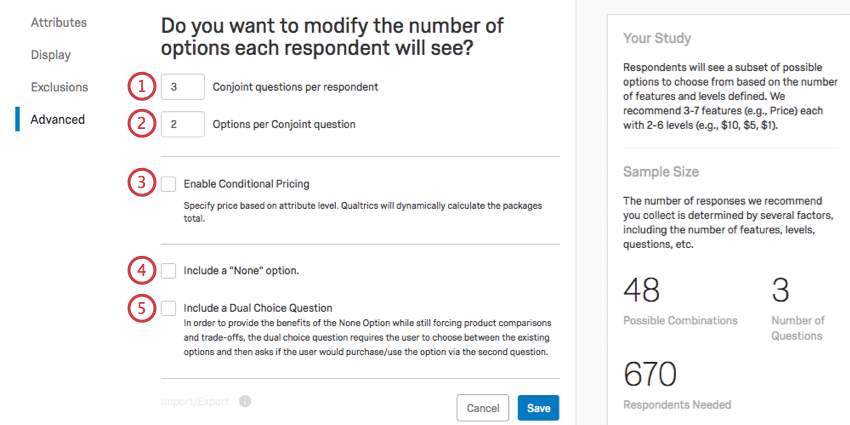Click the red number 1 callout marker

pos(142,87)
